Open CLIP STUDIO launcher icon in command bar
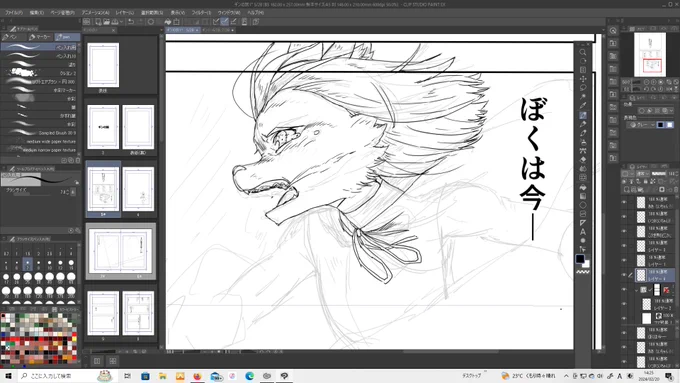The height and width of the screenshot is (383, 680). point(86,22)
